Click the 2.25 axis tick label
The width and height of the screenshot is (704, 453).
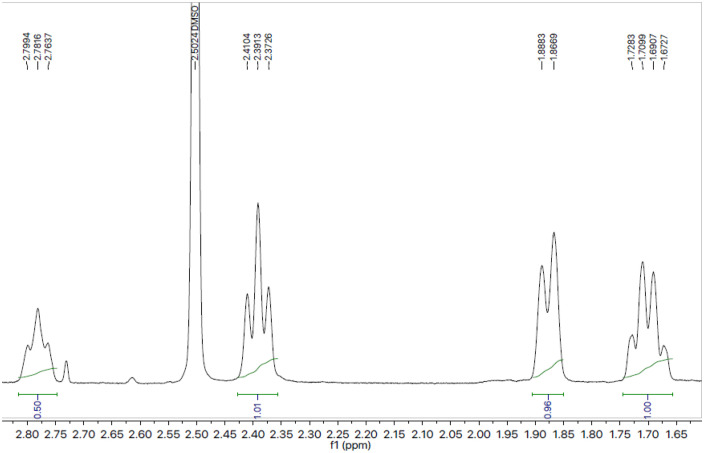338,435
